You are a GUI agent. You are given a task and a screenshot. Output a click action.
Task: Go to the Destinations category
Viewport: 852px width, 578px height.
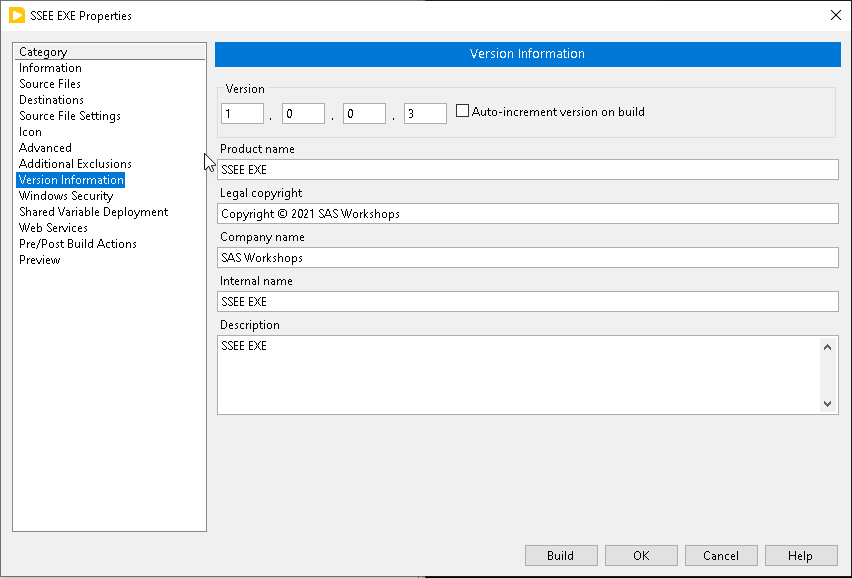tap(51, 100)
